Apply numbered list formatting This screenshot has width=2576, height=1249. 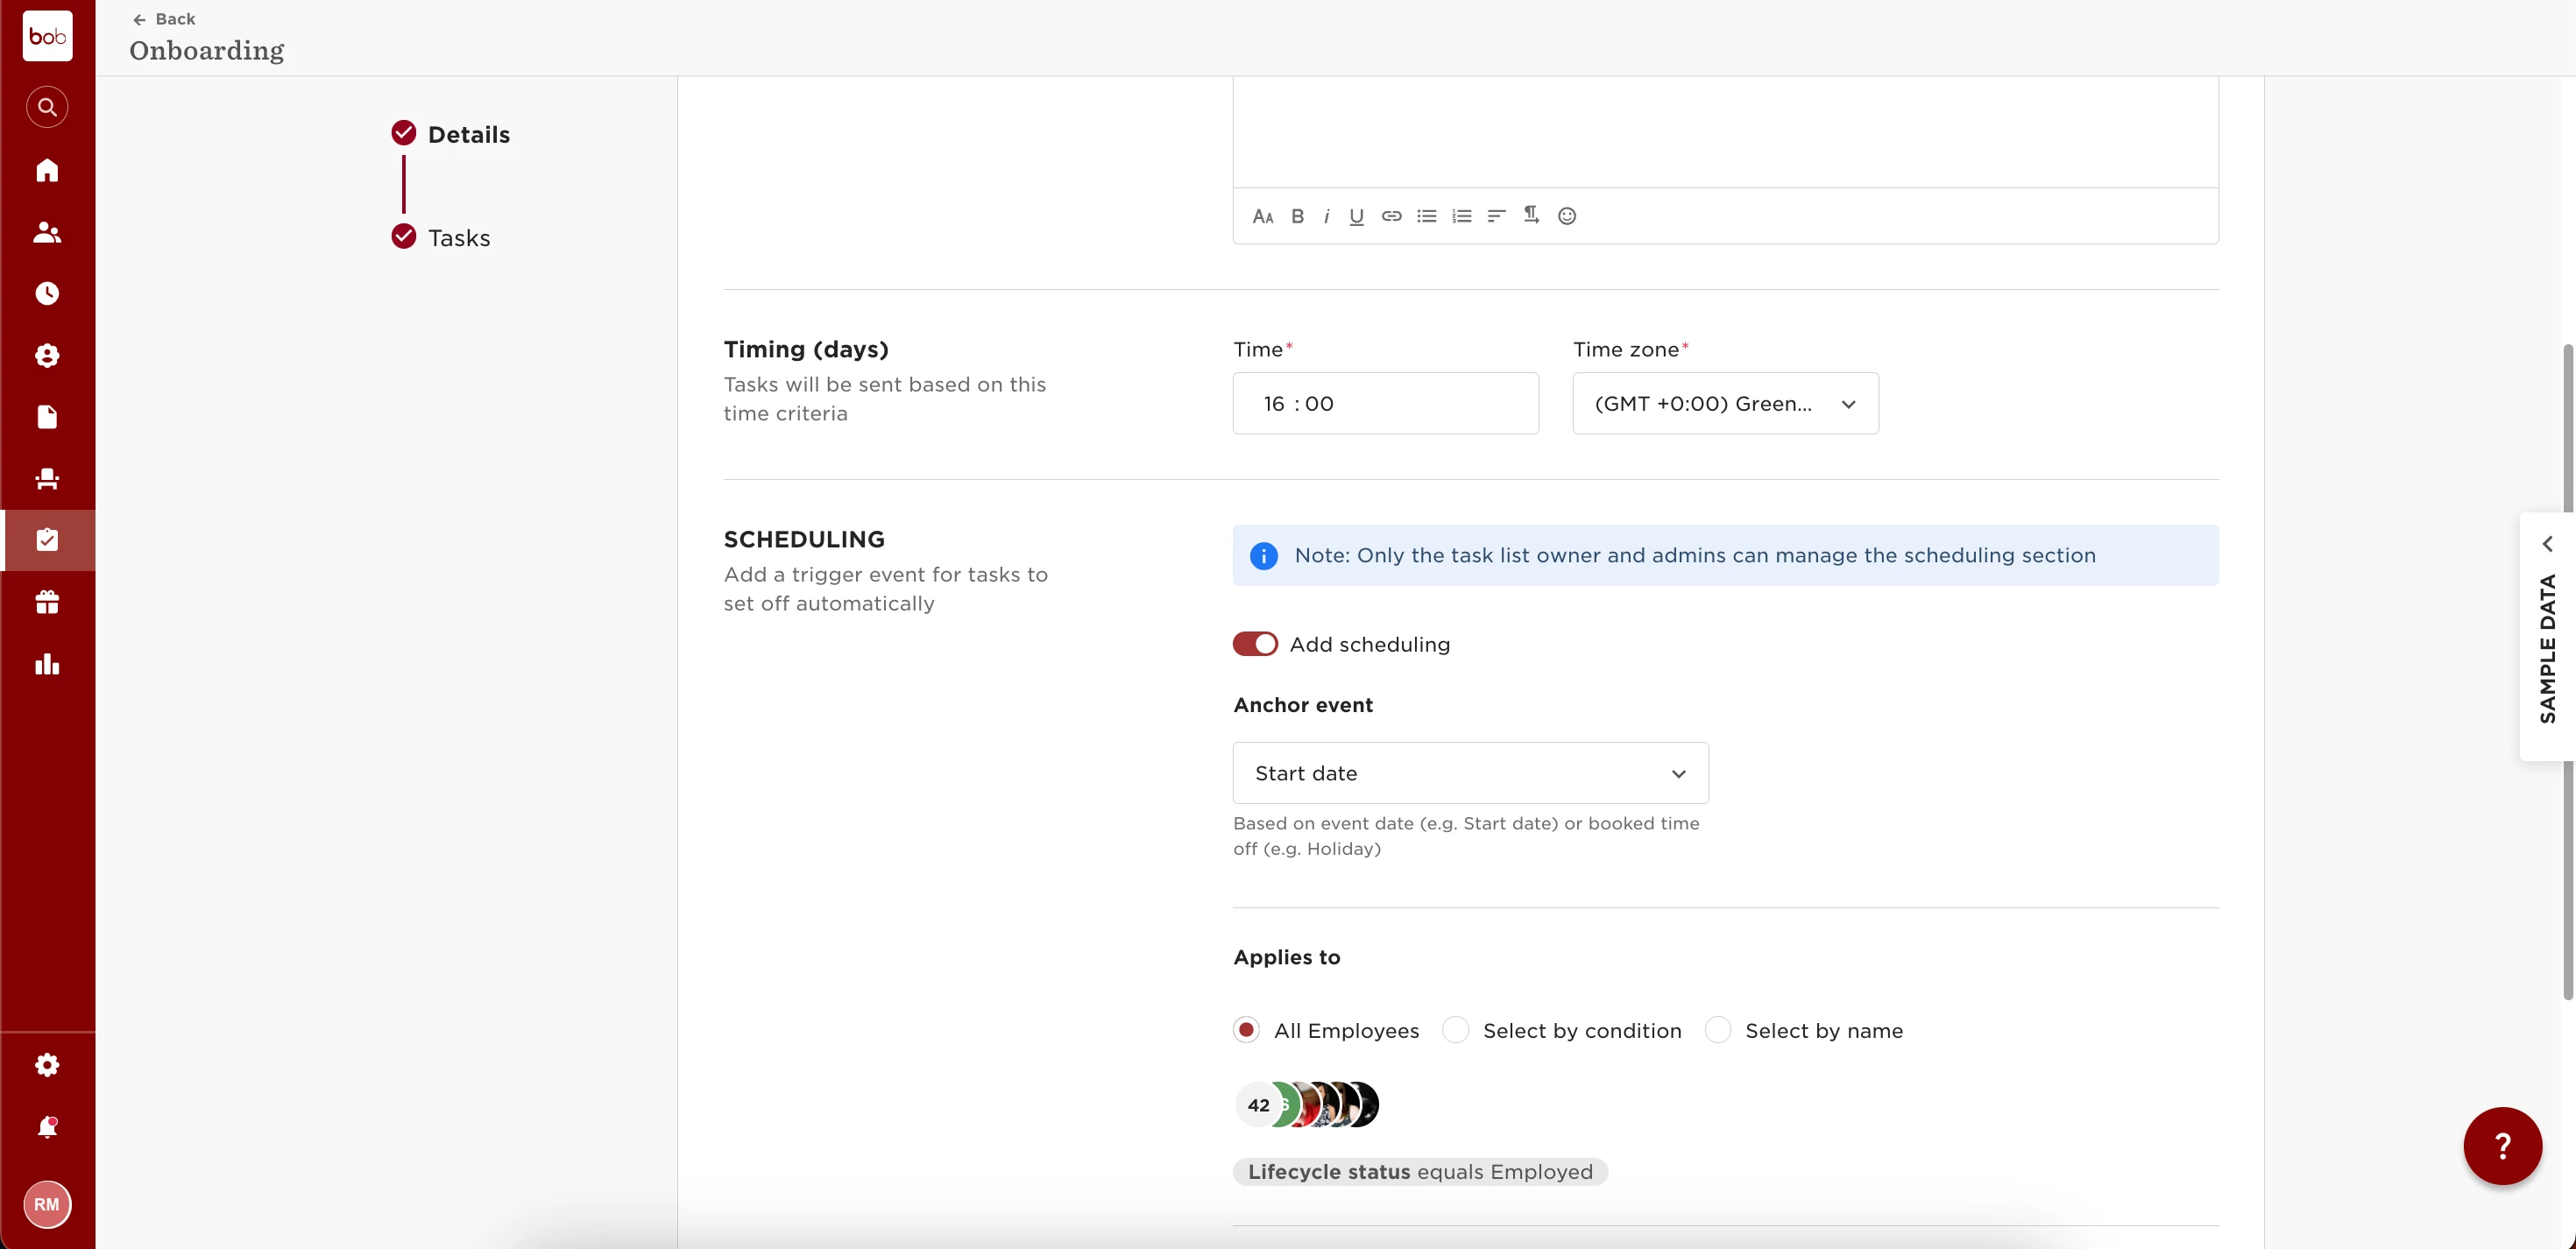tap(1461, 216)
